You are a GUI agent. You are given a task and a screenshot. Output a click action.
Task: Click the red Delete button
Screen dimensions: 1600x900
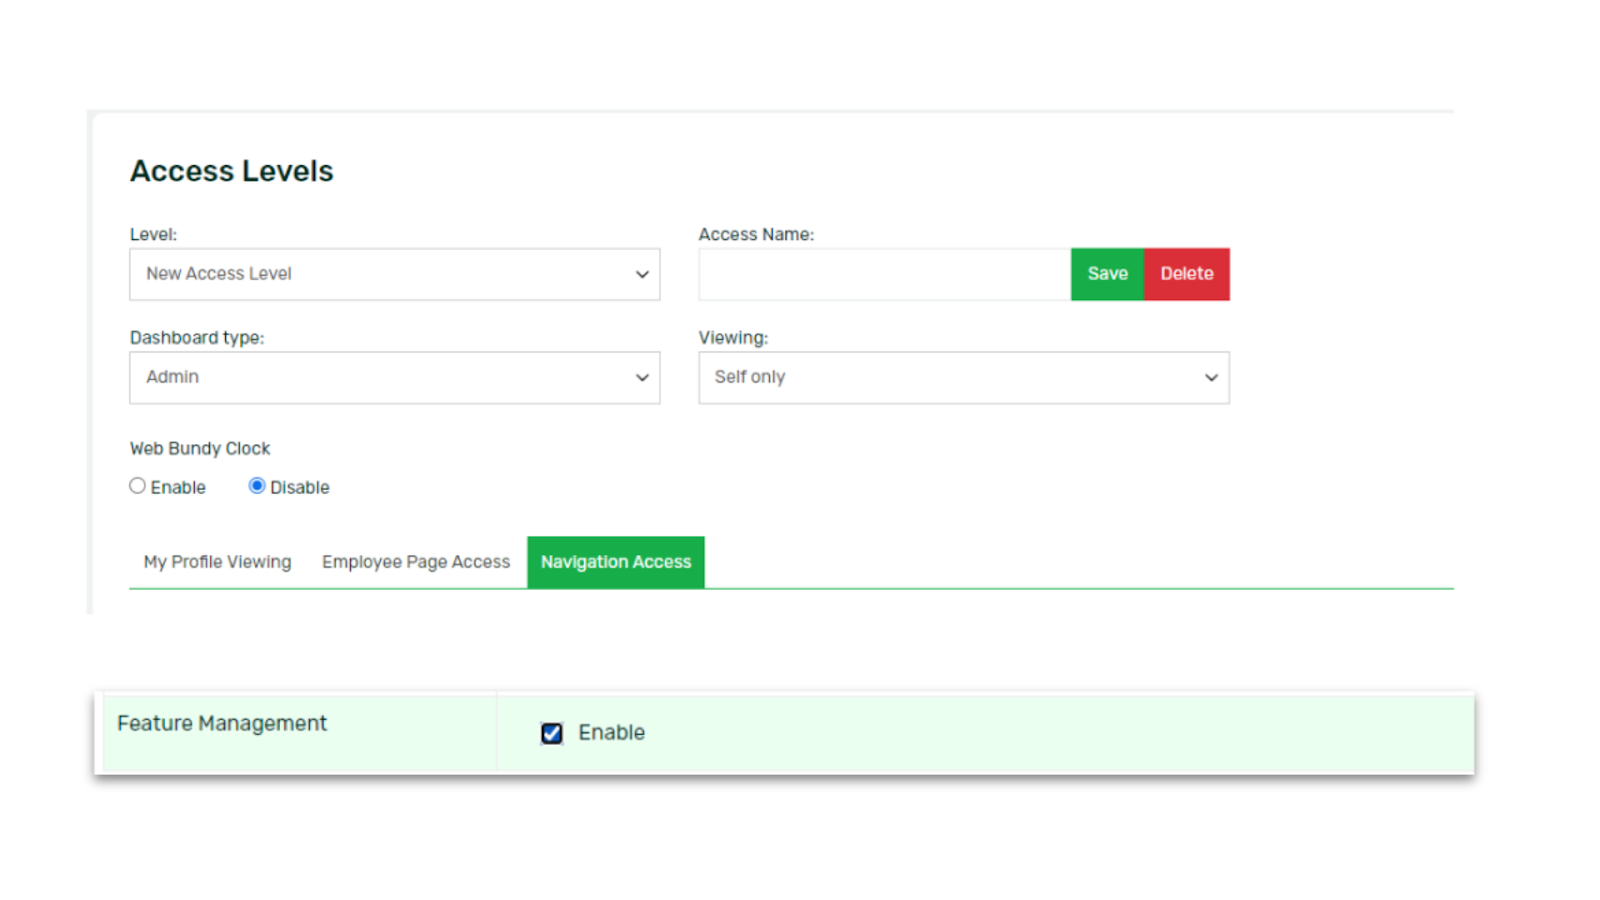(1187, 274)
